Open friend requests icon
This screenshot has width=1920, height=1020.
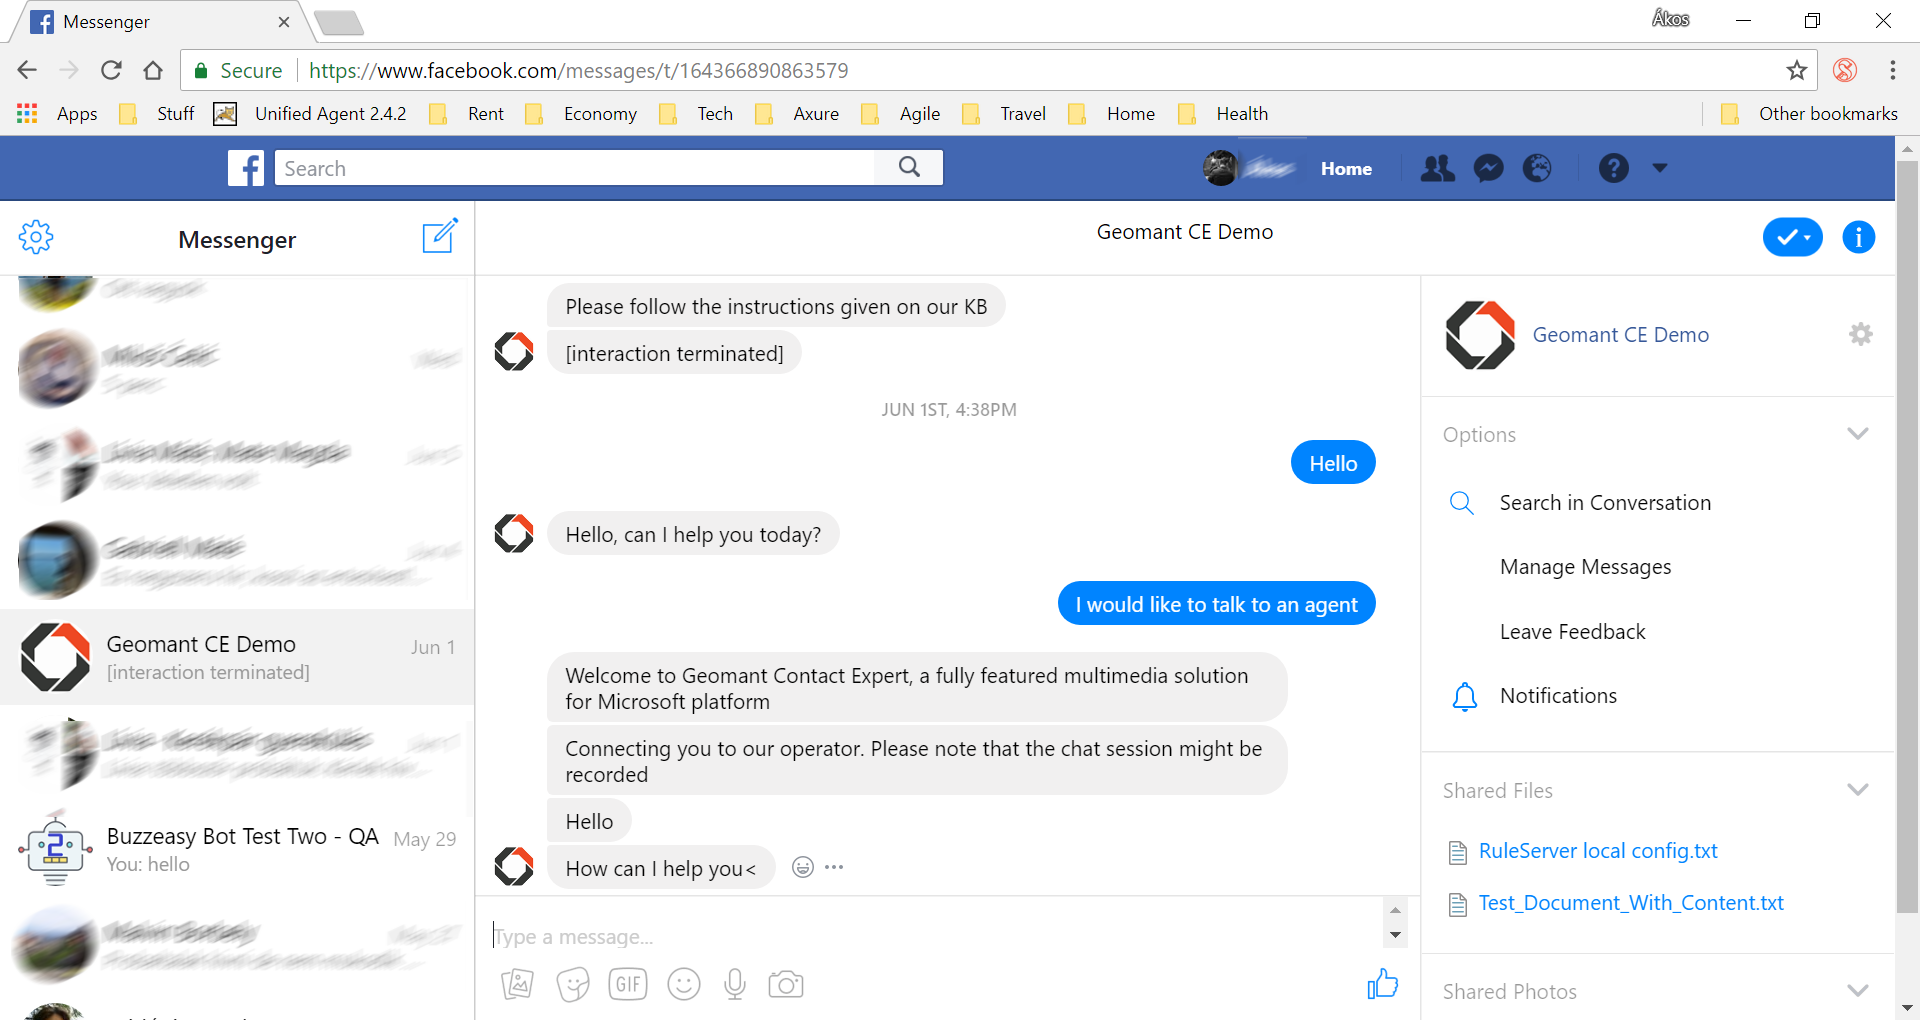click(x=1438, y=168)
